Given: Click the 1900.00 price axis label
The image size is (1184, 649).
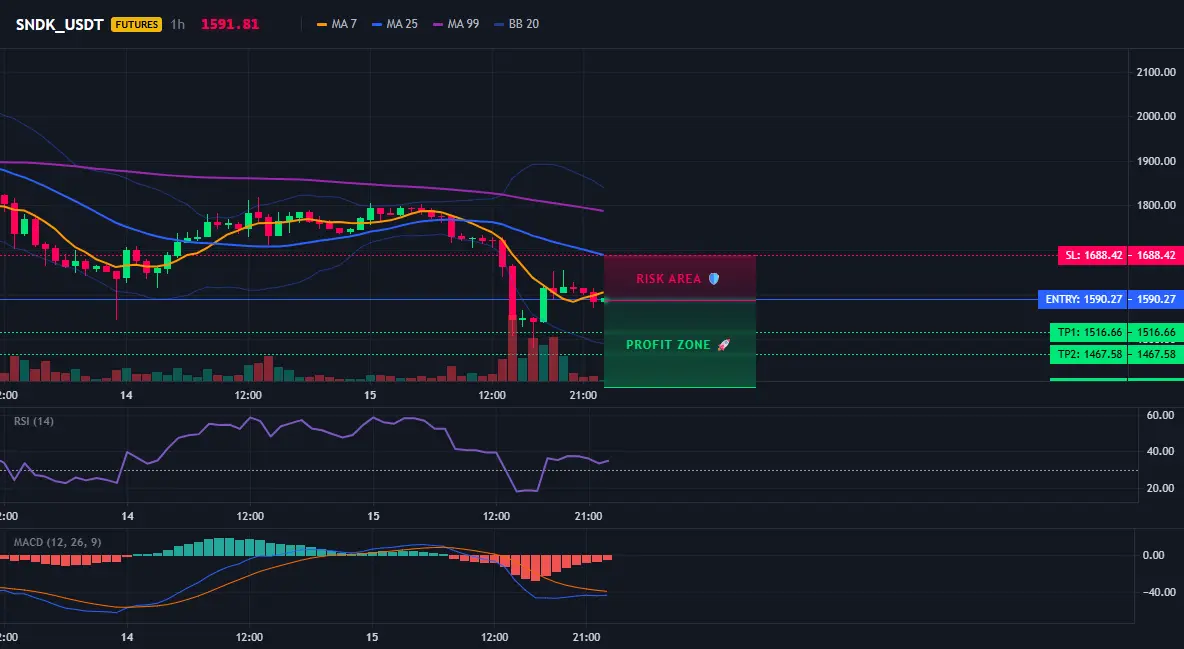Looking at the screenshot, I should (x=1156, y=161).
